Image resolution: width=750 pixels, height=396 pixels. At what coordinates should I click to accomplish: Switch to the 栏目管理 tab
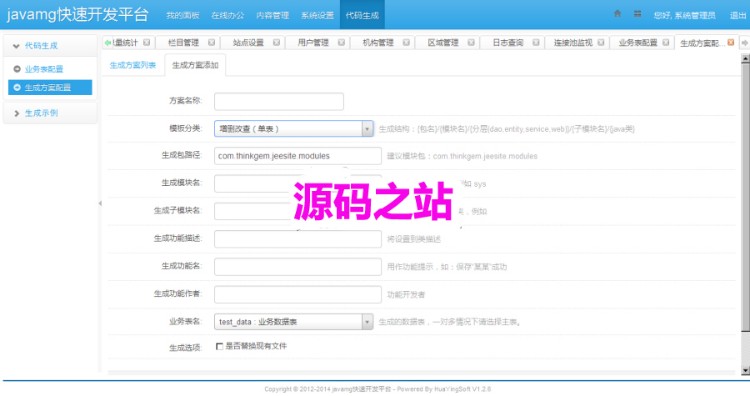pyautogui.click(x=183, y=43)
